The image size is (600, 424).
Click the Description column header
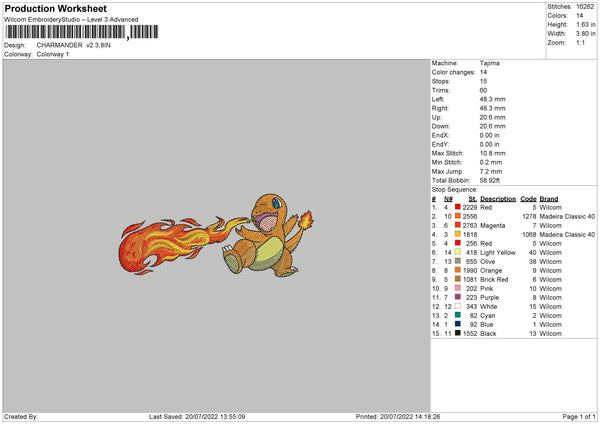(x=498, y=199)
